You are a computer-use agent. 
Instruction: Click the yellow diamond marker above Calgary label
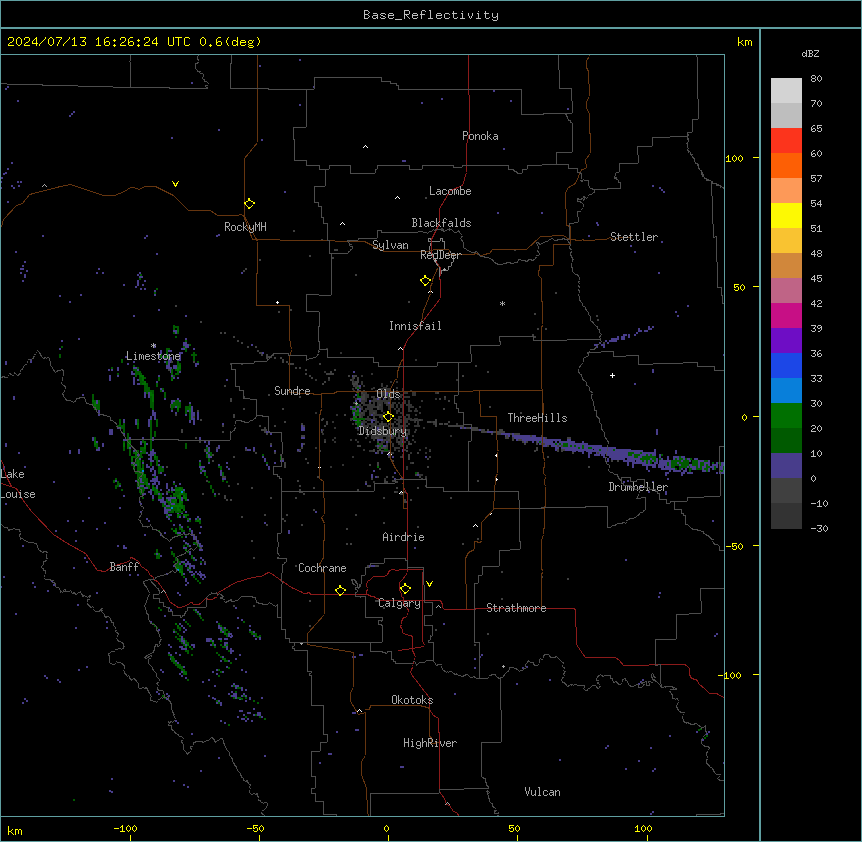click(x=405, y=589)
